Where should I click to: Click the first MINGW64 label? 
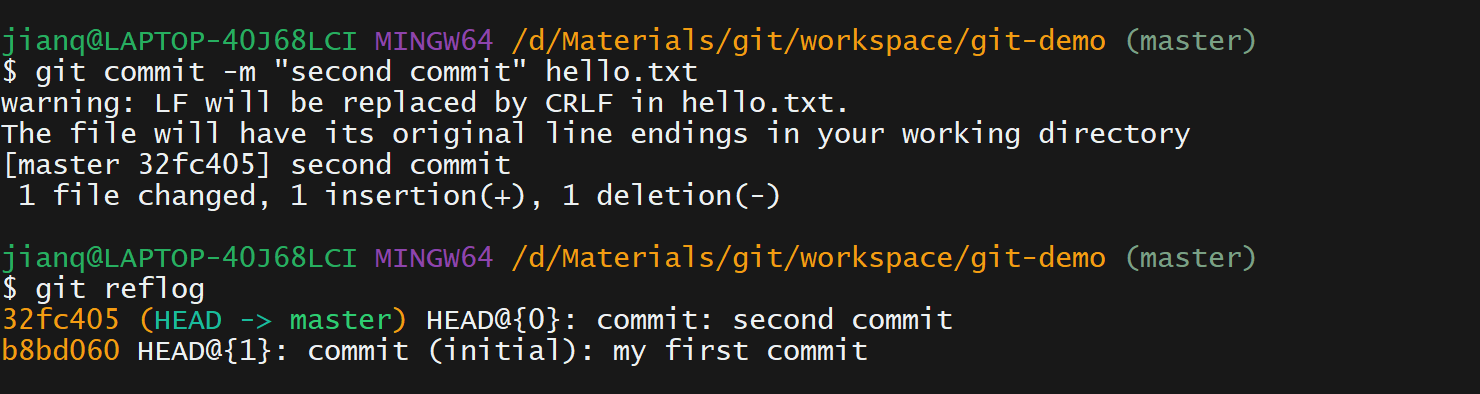click(x=434, y=41)
